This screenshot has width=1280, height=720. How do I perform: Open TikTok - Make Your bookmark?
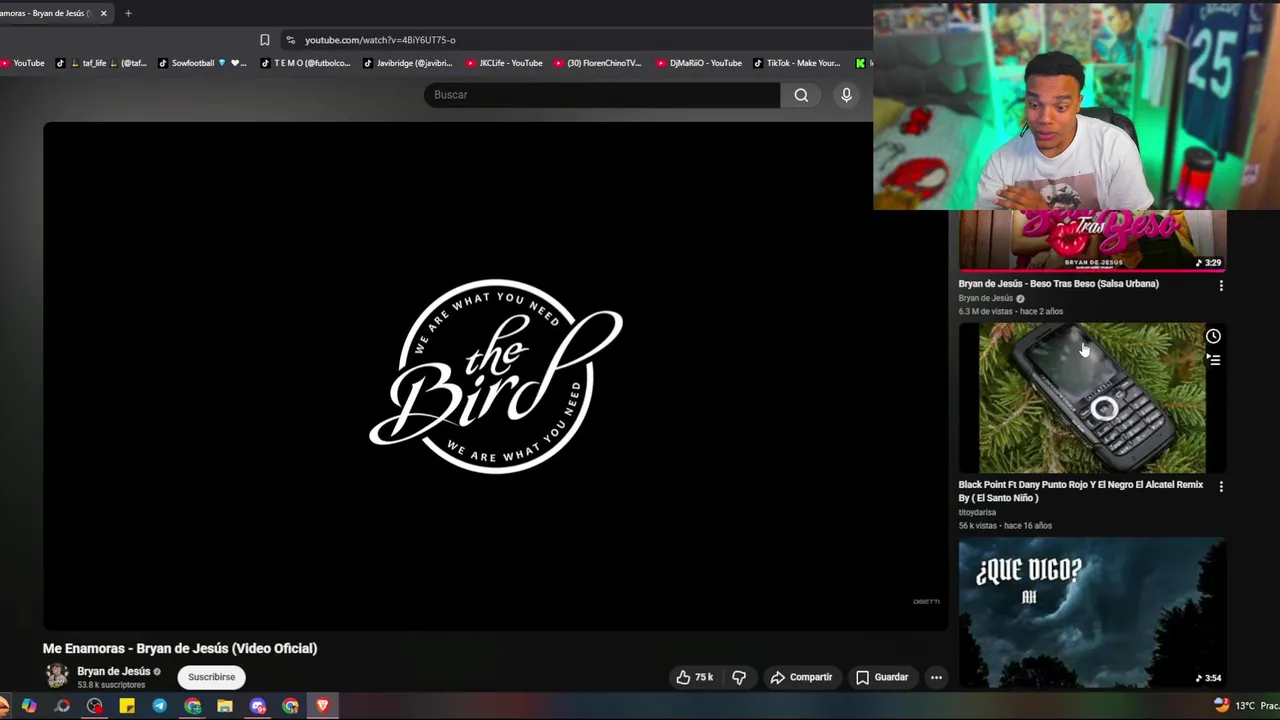tap(797, 63)
